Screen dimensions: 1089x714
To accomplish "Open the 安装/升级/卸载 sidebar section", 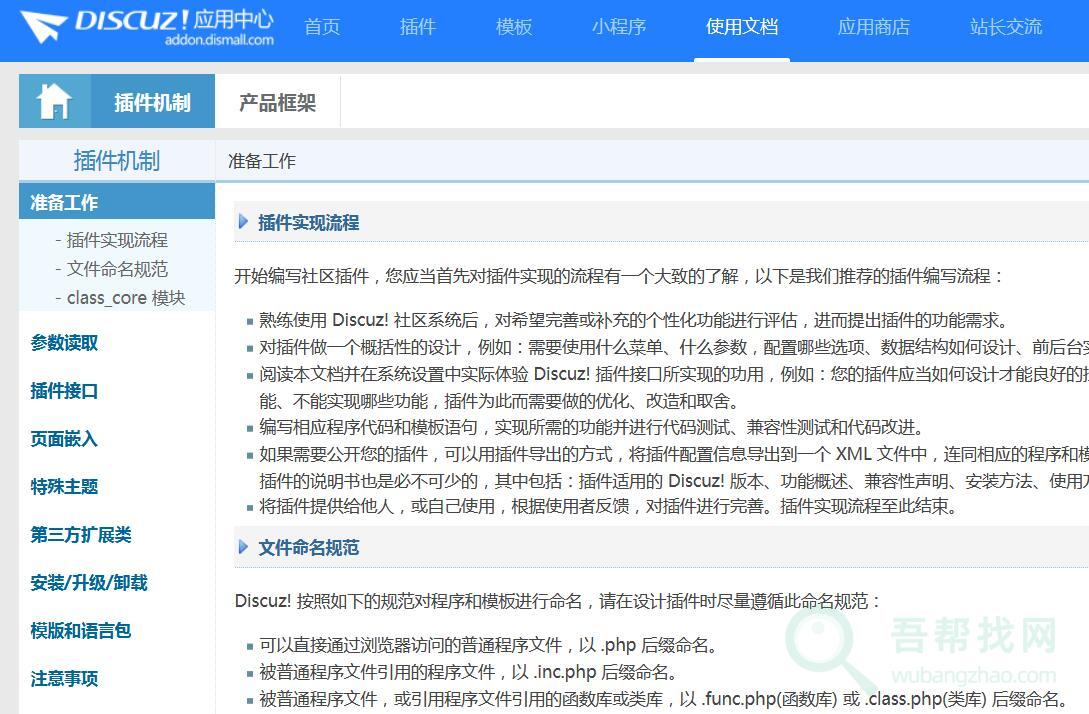I will pyautogui.click(x=89, y=583).
